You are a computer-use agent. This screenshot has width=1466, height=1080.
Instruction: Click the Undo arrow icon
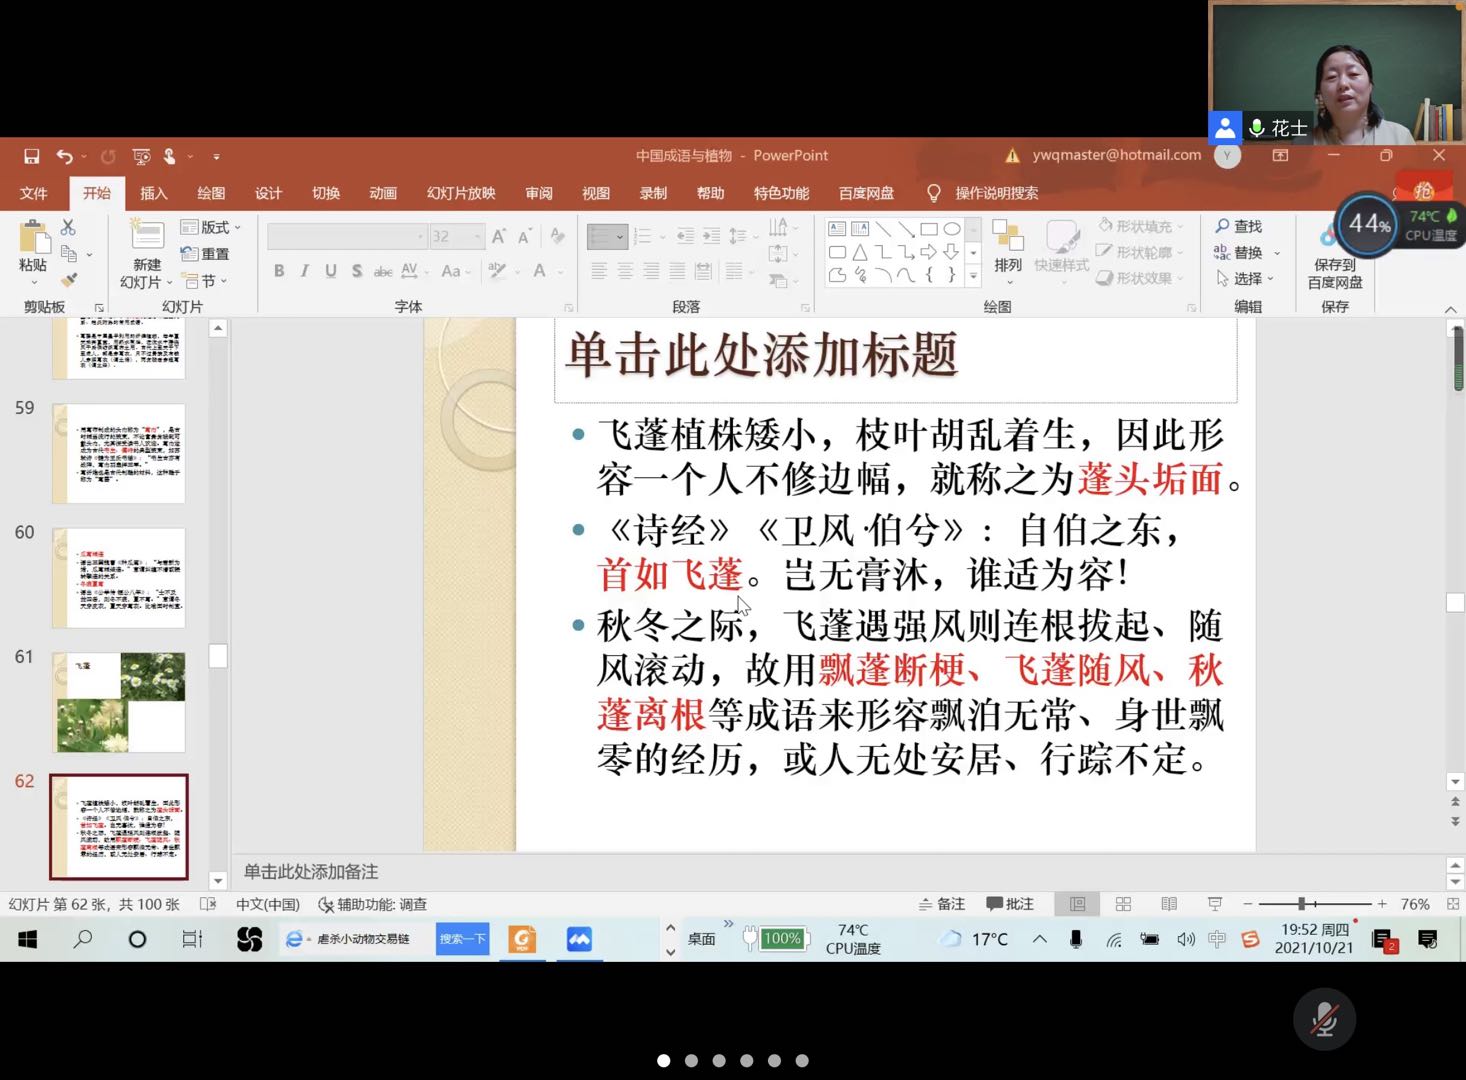65,156
